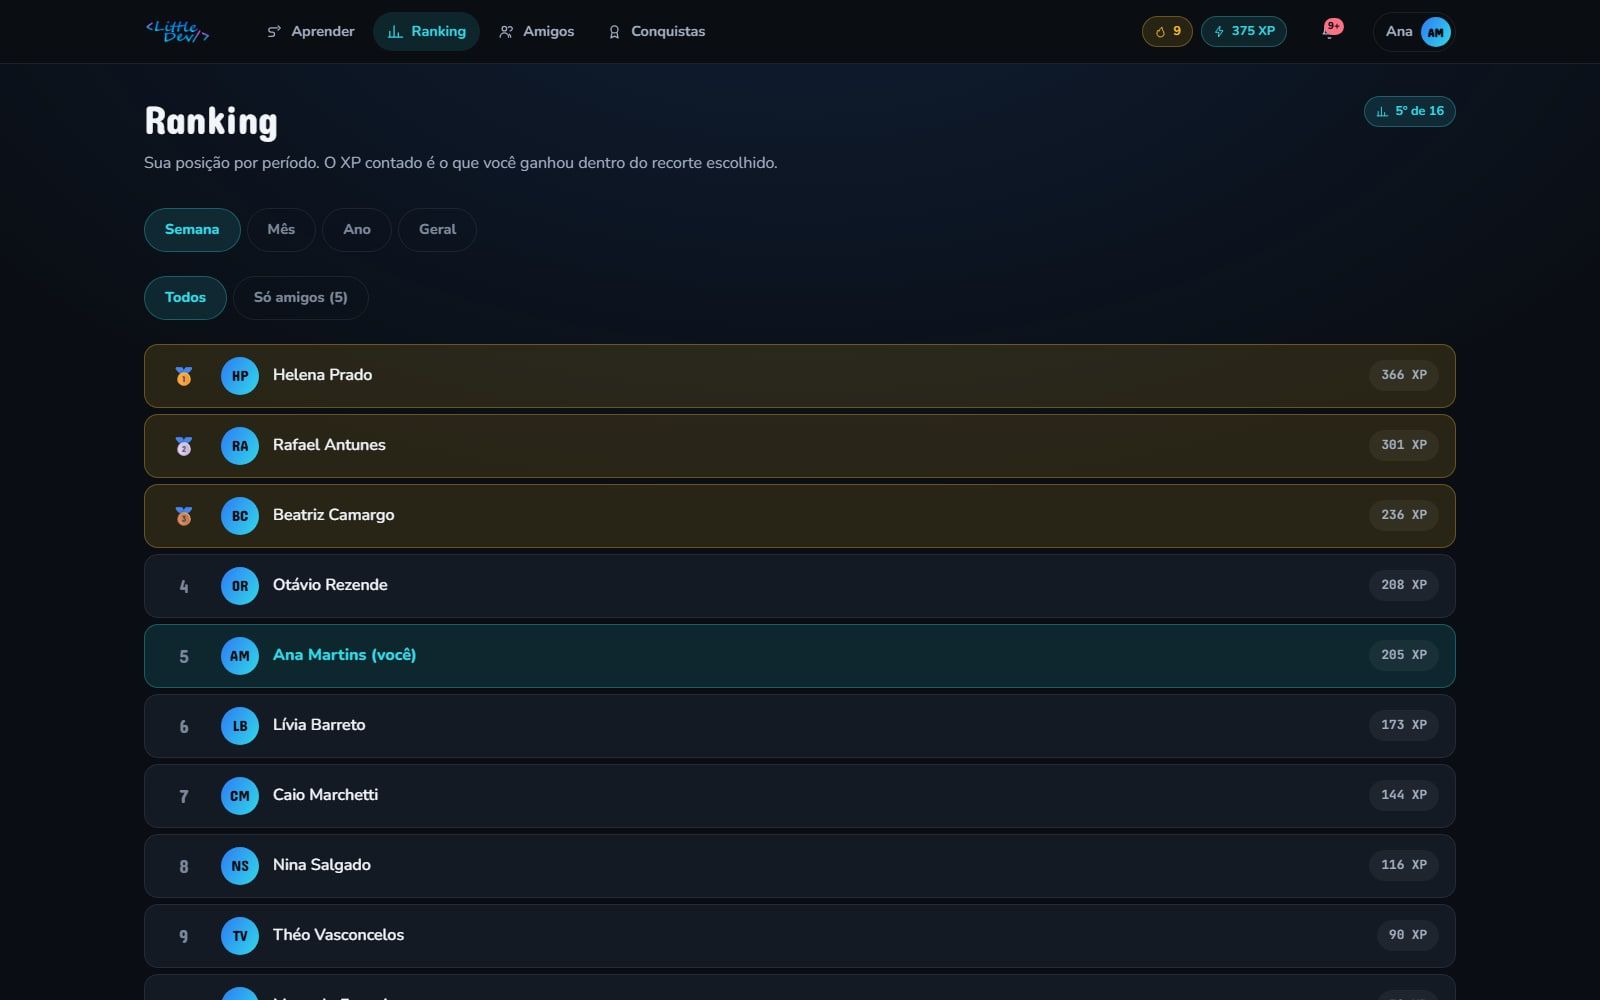Click the 366 XP value
1600x1000 pixels.
tap(1404, 375)
